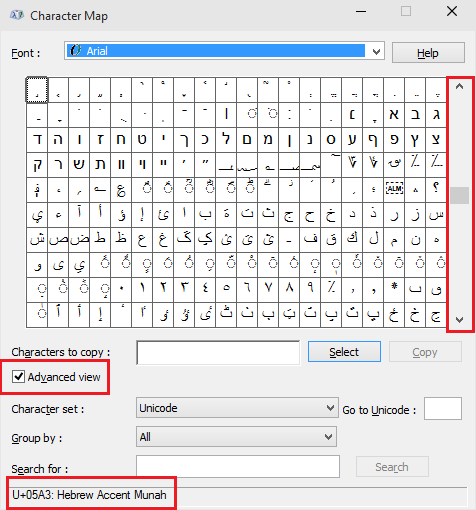Select the Arabic letter Sheen ش cell
The width and height of the screenshot is (476, 510).
coord(37,240)
